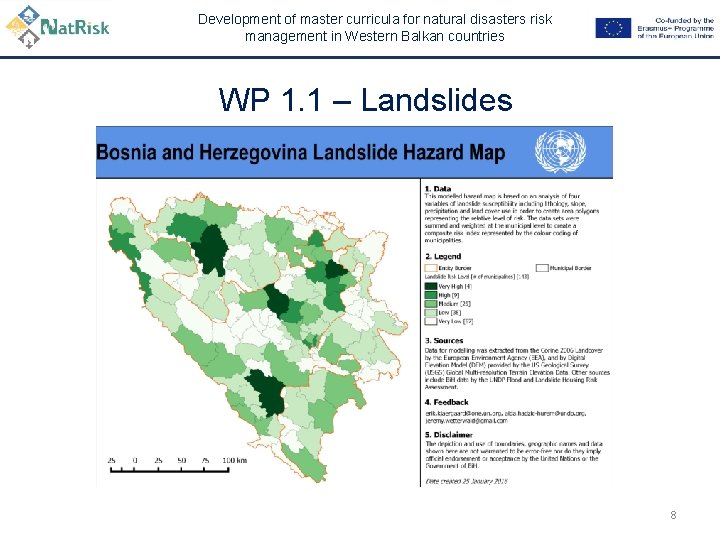Screen dimensions: 720x540
Task: Click 'Co-funded by the Erasmus+ Programme' text
Action: click(675, 28)
